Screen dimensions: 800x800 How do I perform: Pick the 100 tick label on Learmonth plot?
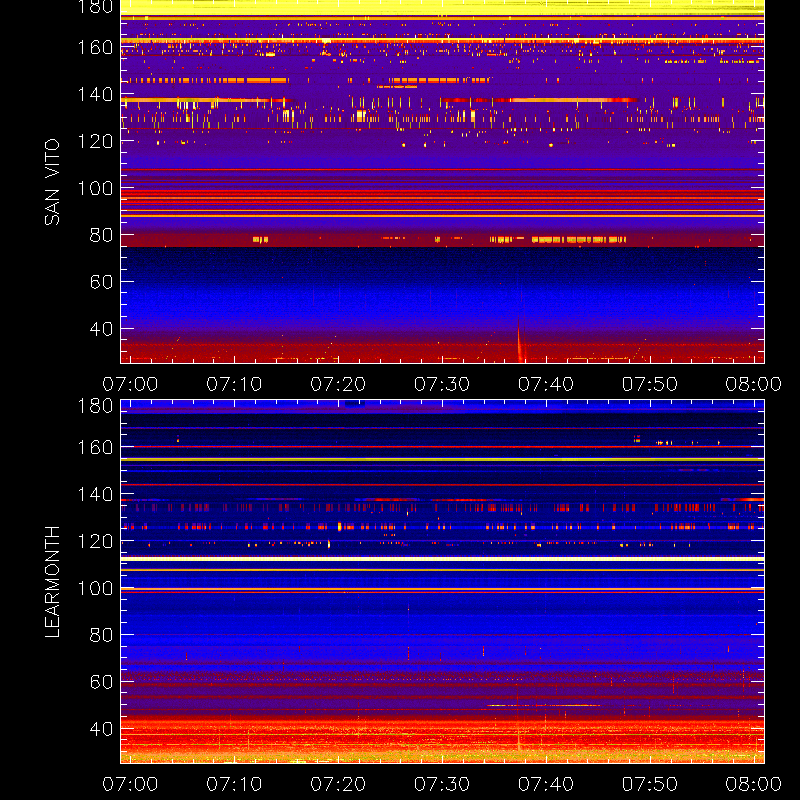tap(95, 588)
